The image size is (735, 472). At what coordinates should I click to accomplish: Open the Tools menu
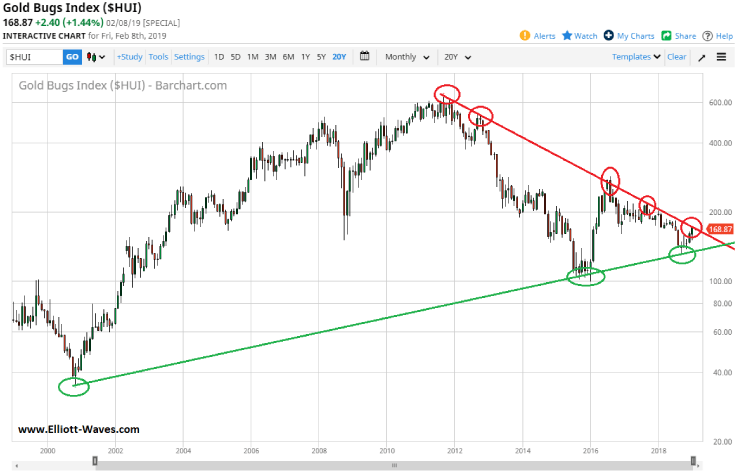tap(158, 57)
